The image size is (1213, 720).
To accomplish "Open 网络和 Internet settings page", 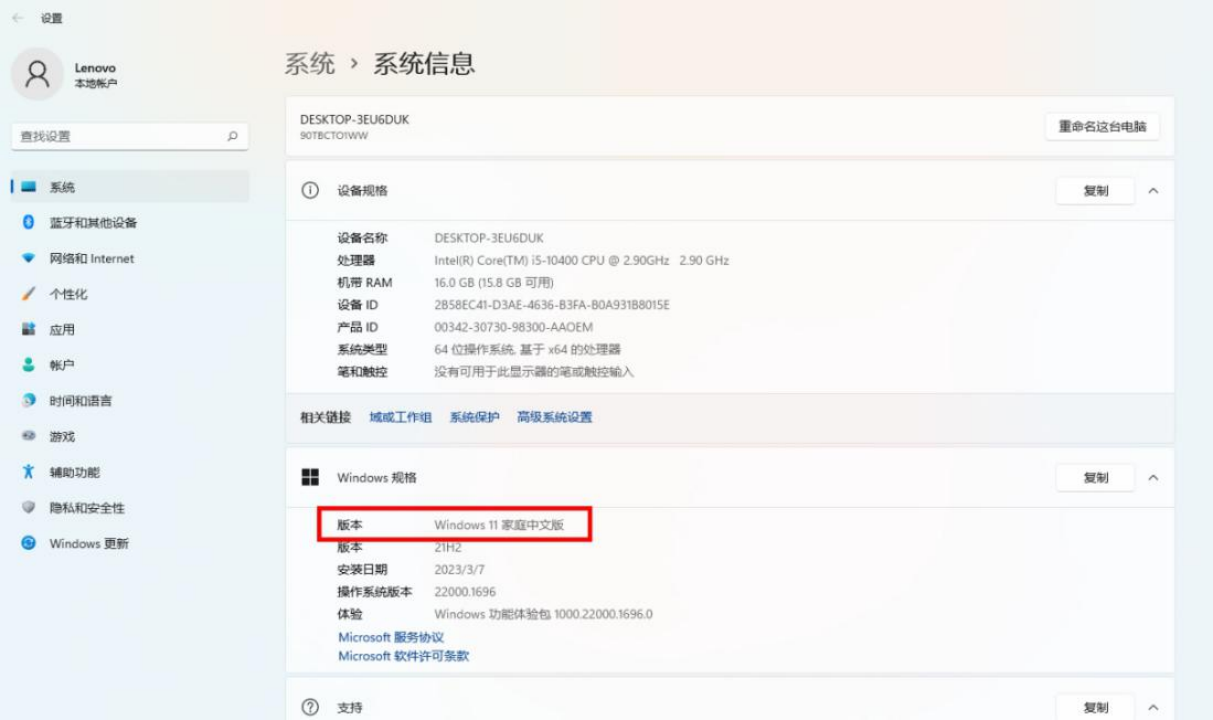I will point(130,258).
